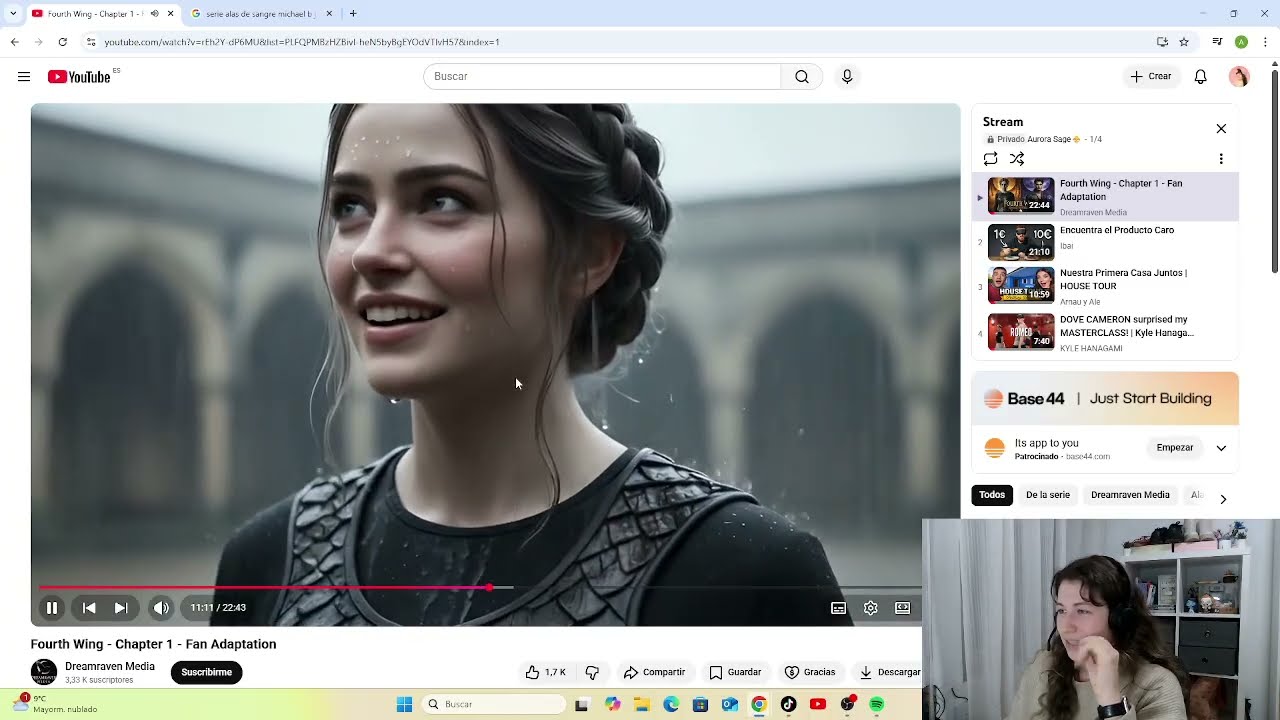The image size is (1280, 720).
Task: Open Microsoft Edge from the taskbar
Action: pos(671,704)
